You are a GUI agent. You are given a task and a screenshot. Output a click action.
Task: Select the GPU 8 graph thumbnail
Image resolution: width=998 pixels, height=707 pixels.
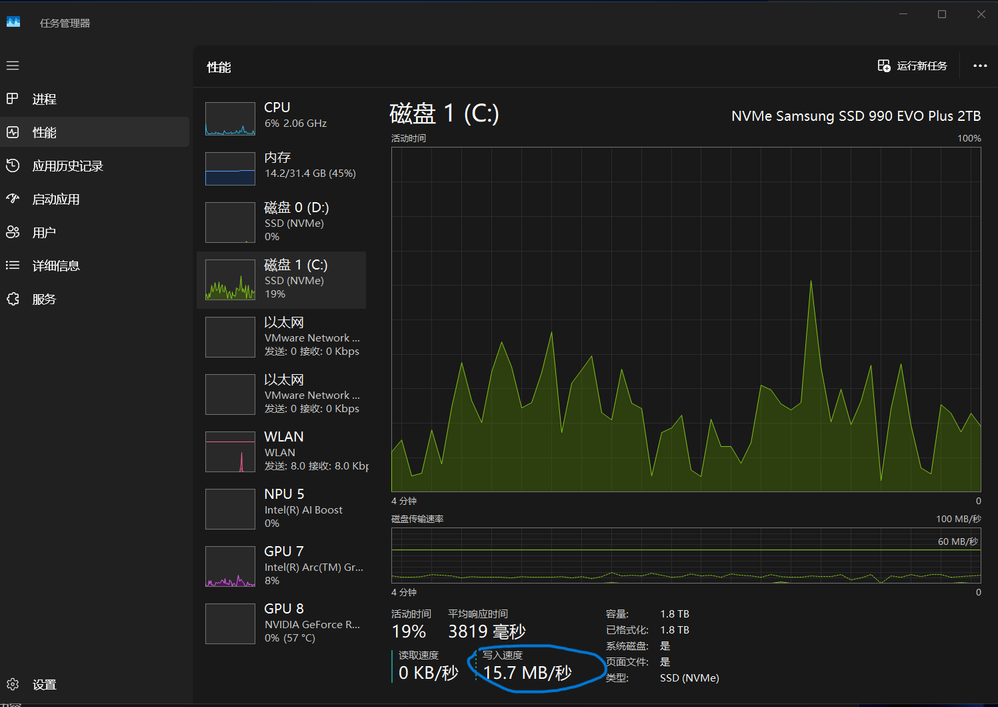pyautogui.click(x=230, y=624)
